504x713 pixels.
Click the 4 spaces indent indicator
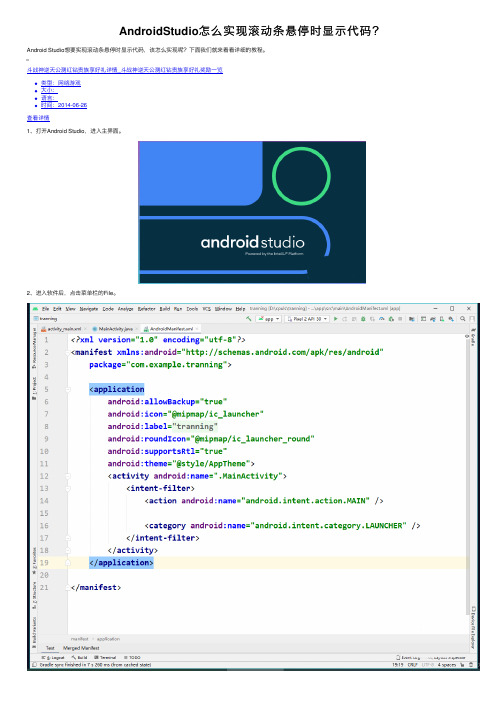(x=447, y=665)
